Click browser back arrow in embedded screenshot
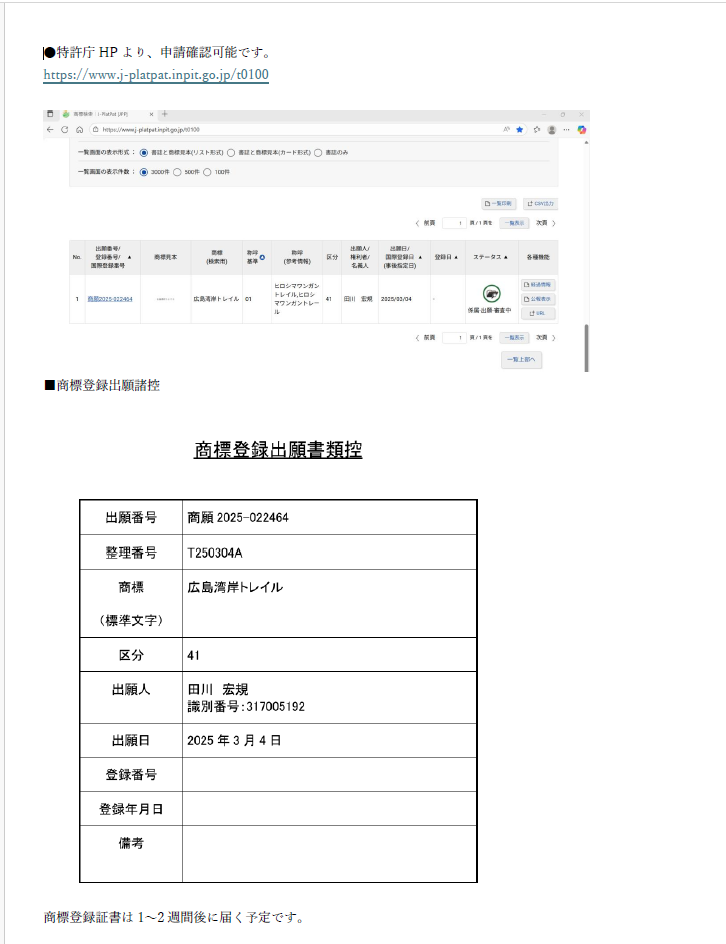The height and width of the screenshot is (944, 726). pyautogui.click(x=50, y=129)
